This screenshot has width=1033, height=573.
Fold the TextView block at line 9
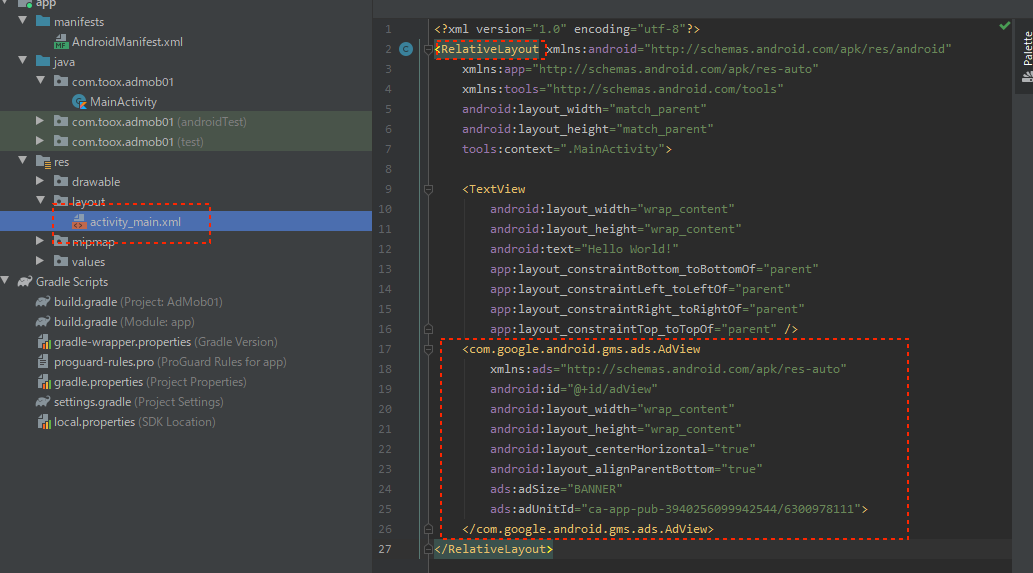(428, 190)
